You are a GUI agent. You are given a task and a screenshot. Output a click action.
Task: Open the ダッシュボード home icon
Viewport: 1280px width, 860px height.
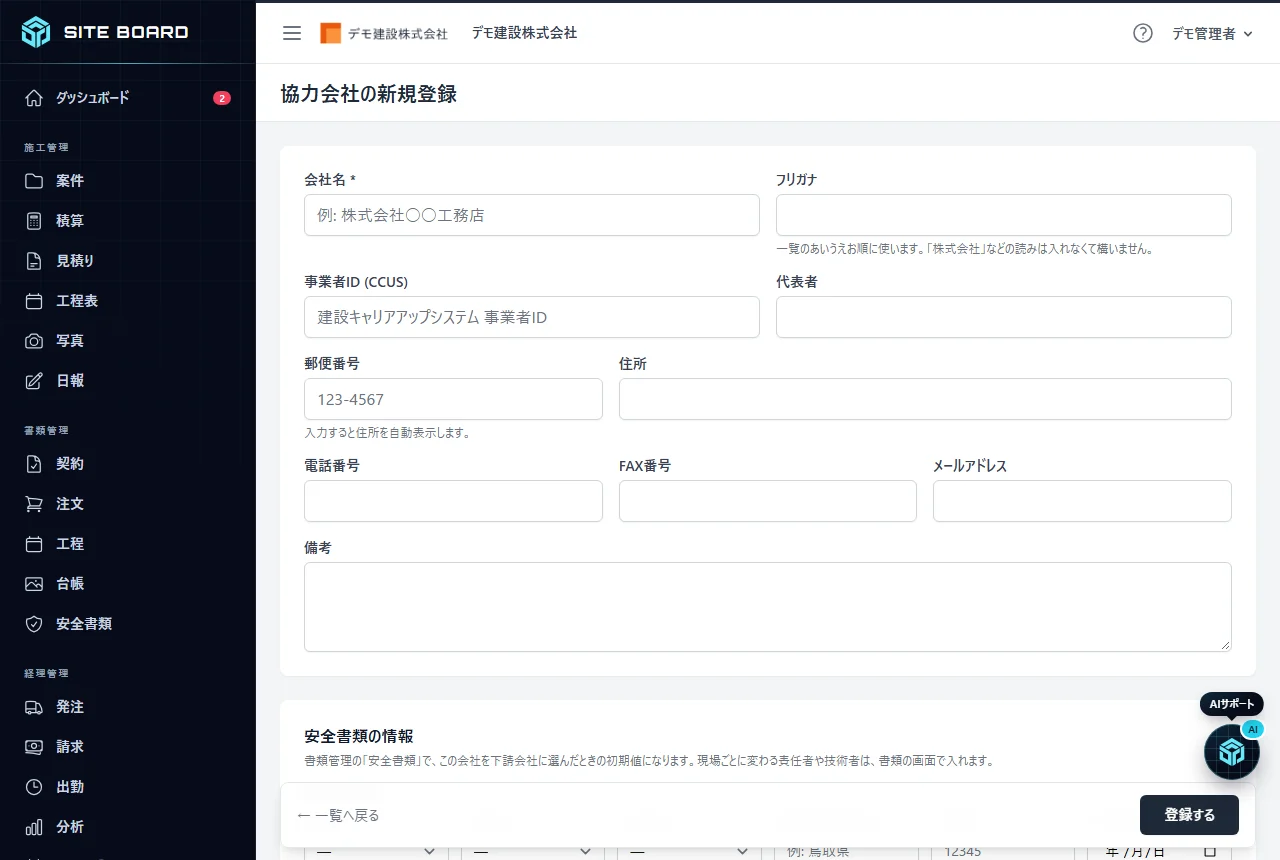(x=34, y=98)
